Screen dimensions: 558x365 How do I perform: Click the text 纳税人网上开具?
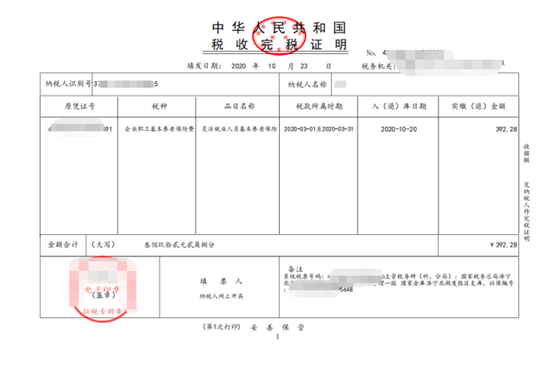[x=221, y=296]
